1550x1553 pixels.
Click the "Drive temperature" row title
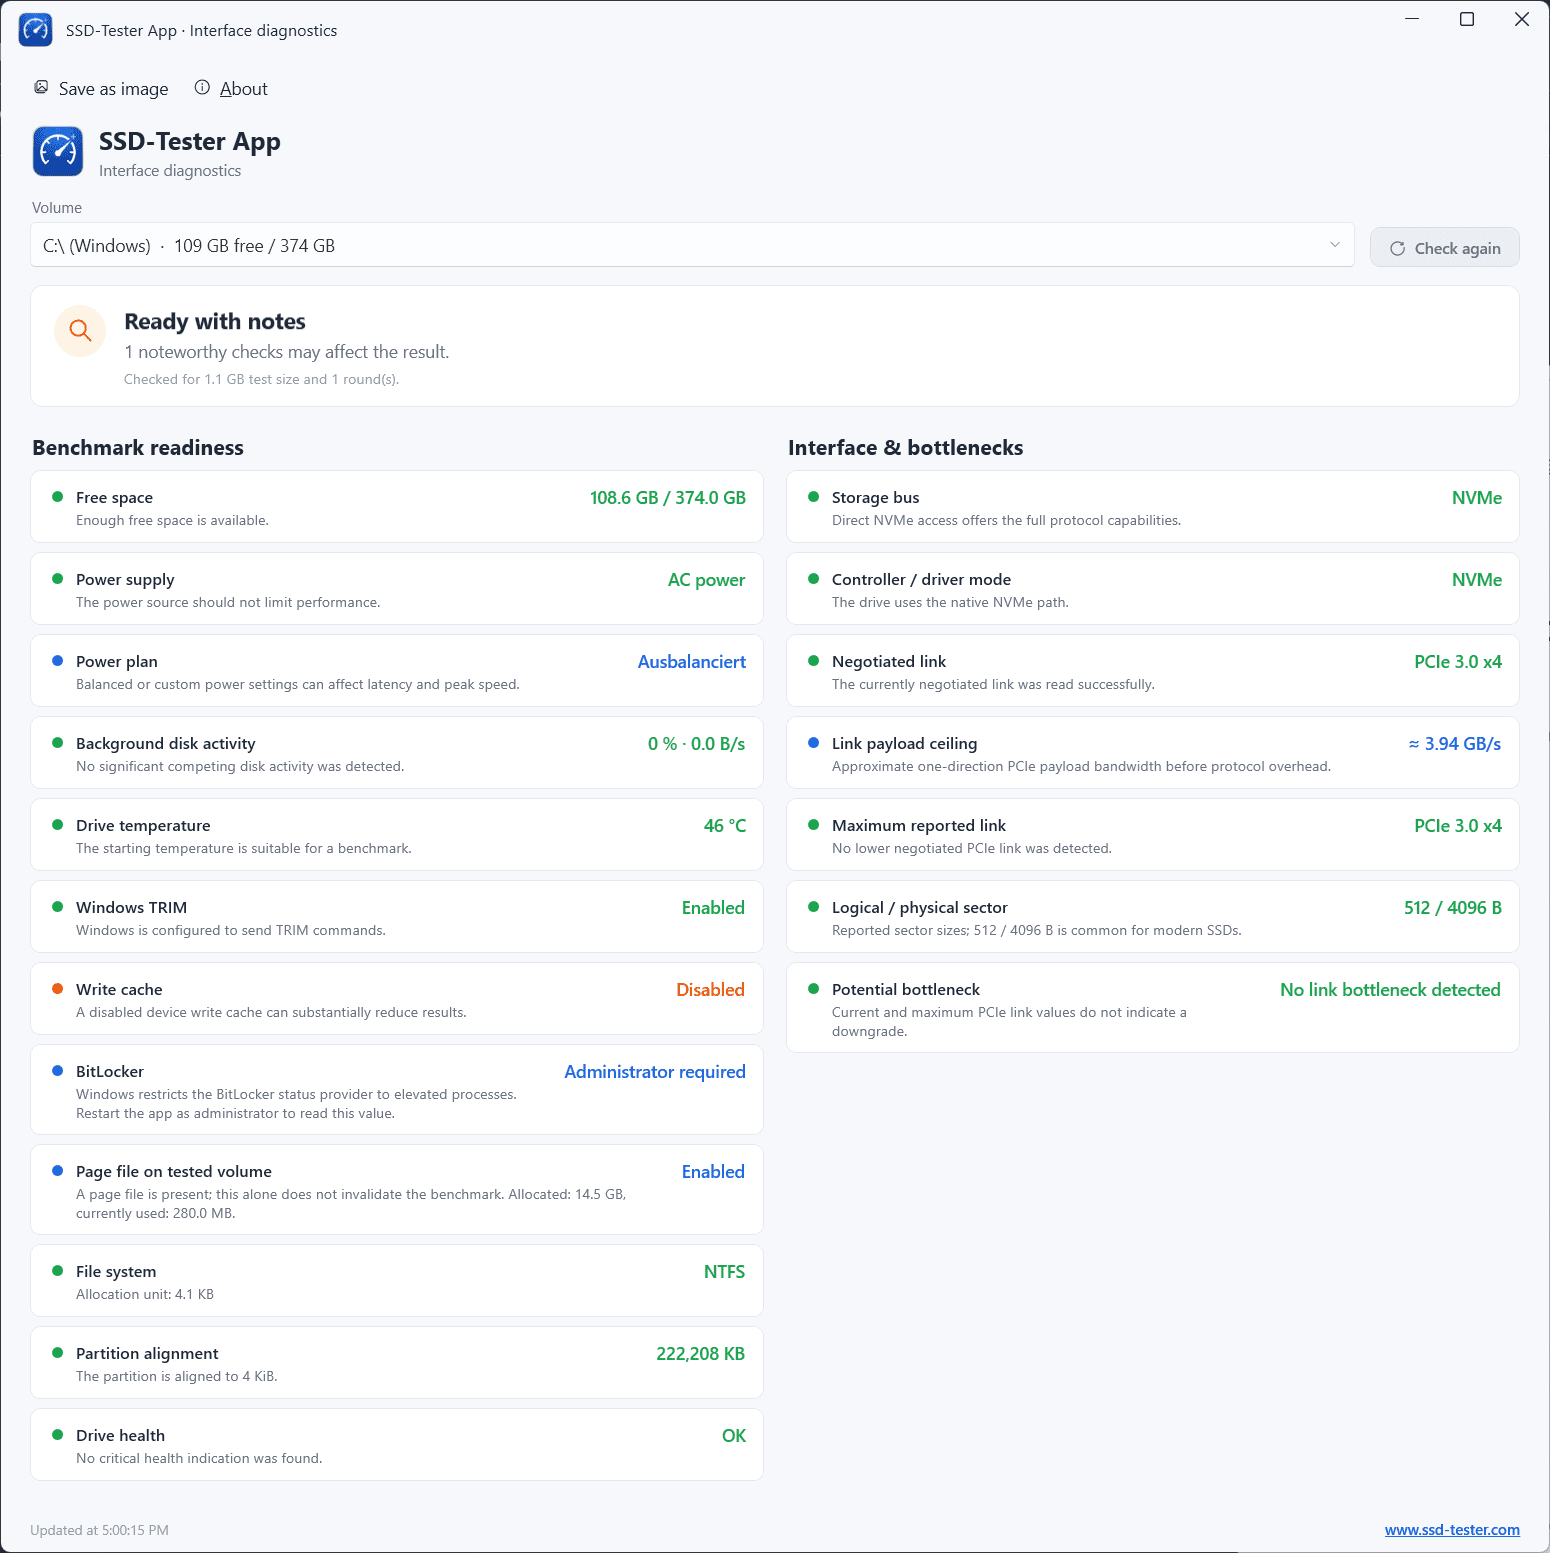143,826
